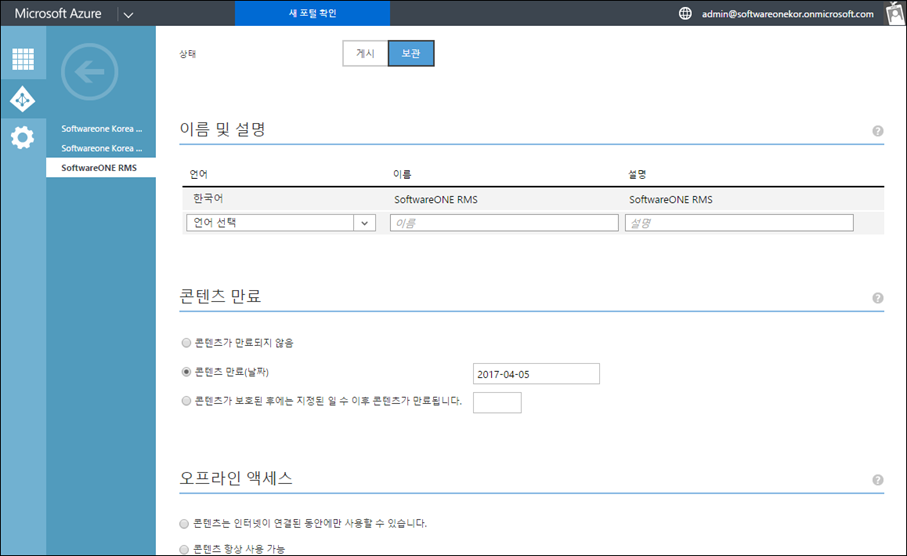Click the Microsoft Azure logo text
Image resolution: width=907 pixels, height=556 pixels.
click(58, 13)
